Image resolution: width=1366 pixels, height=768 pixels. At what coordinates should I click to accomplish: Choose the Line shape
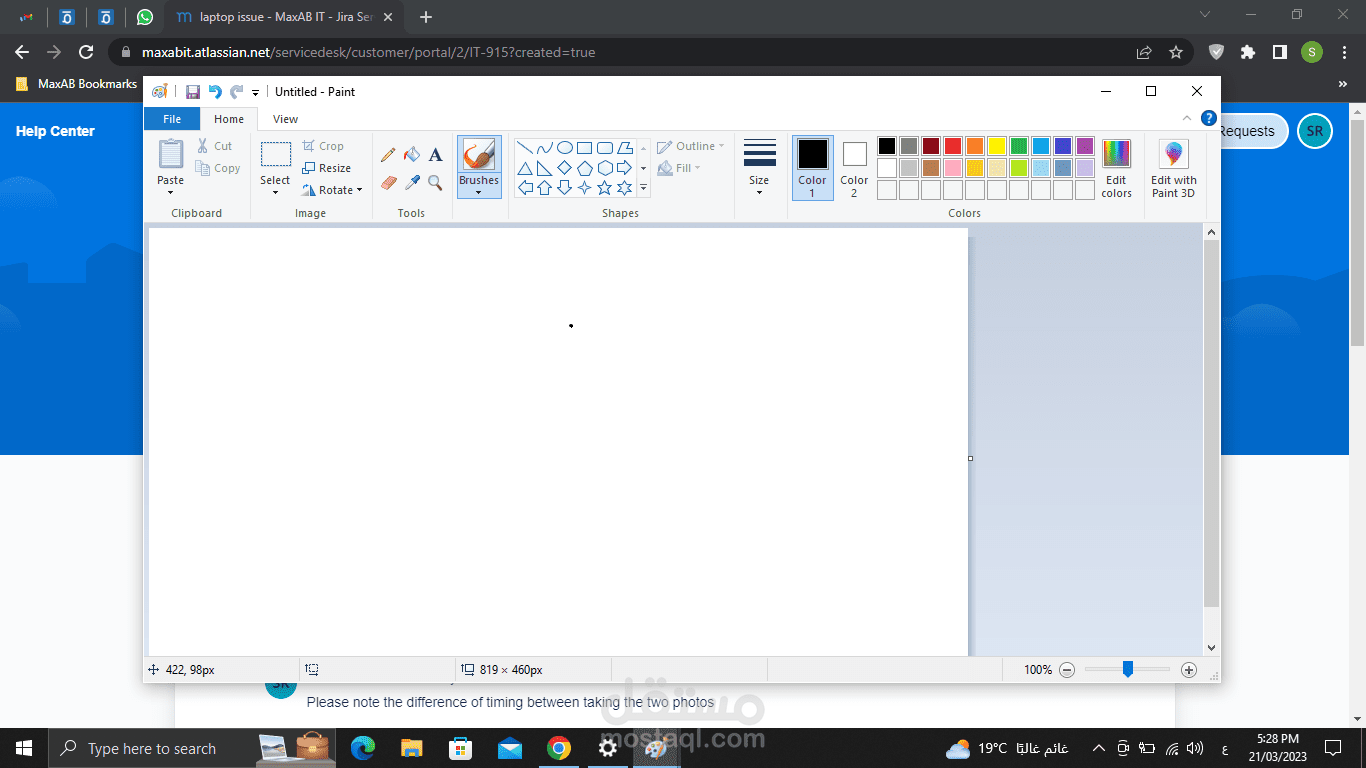(x=525, y=147)
